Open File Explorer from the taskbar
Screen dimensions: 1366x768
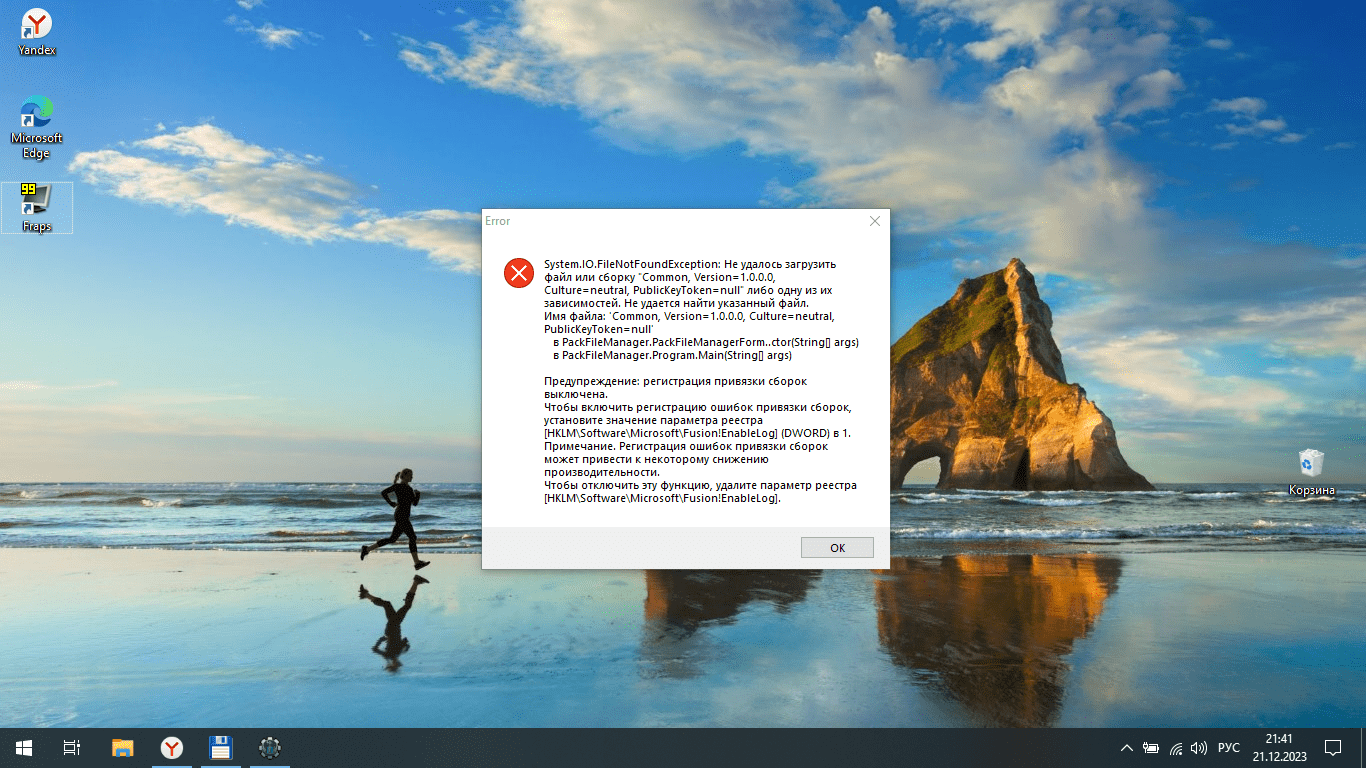tap(122, 748)
